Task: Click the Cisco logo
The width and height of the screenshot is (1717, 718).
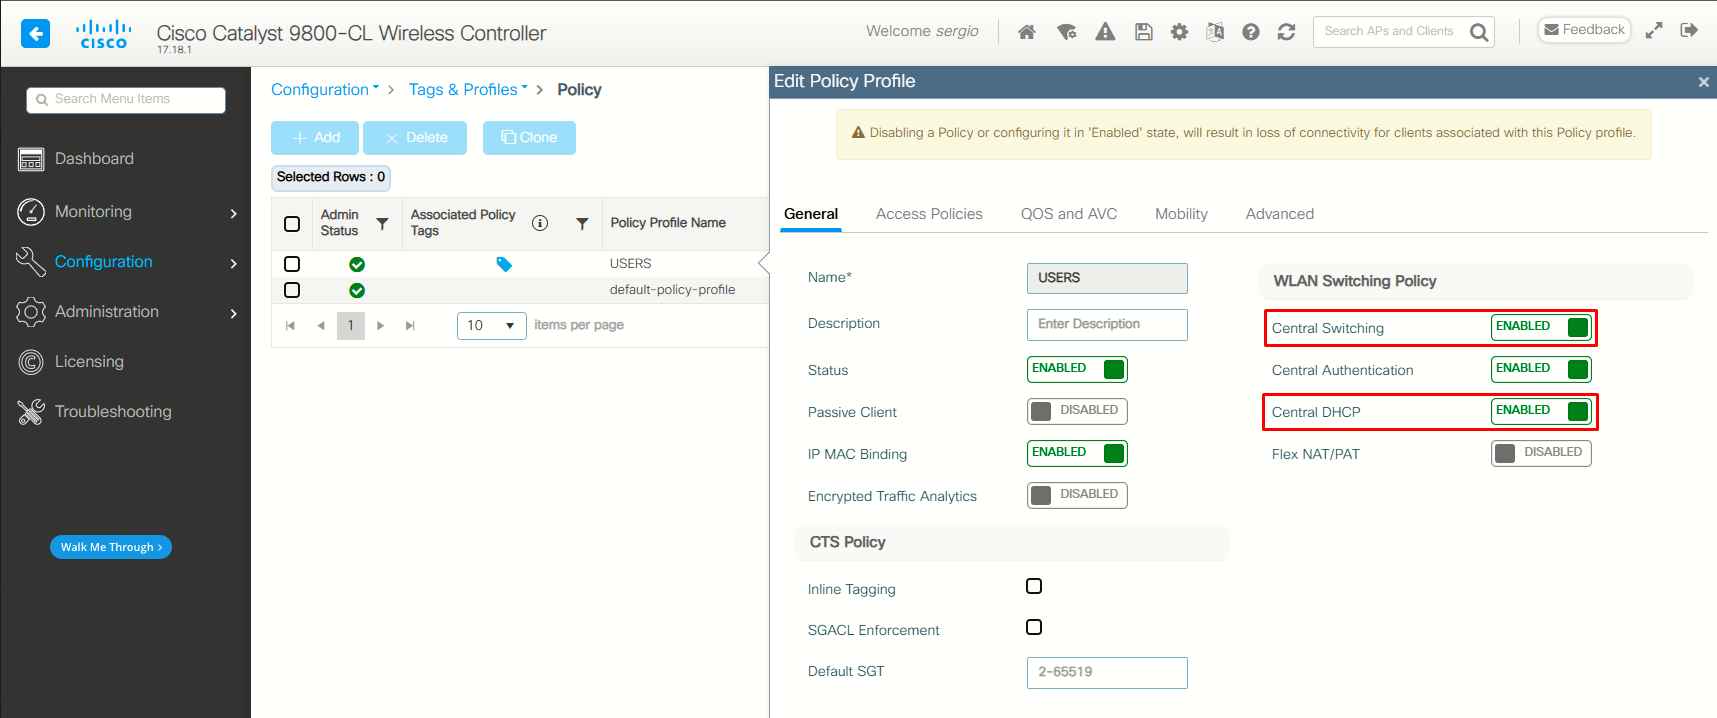Action: click(x=103, y=34)
